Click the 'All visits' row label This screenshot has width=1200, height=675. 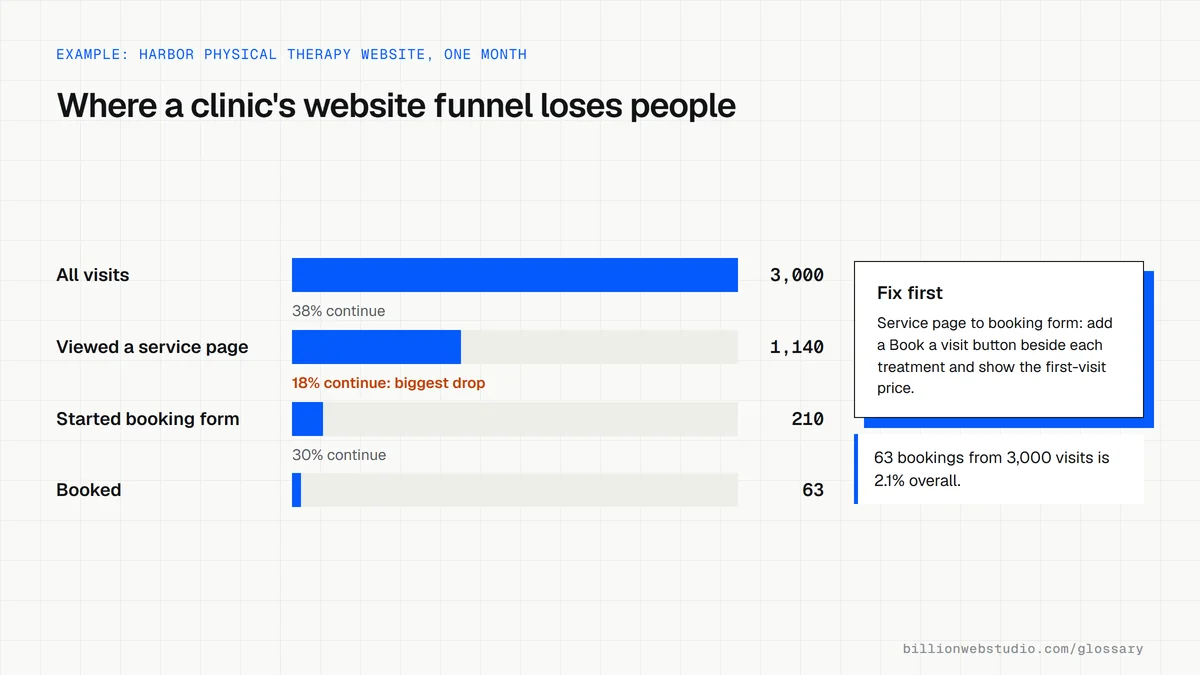tap(93, 275)
